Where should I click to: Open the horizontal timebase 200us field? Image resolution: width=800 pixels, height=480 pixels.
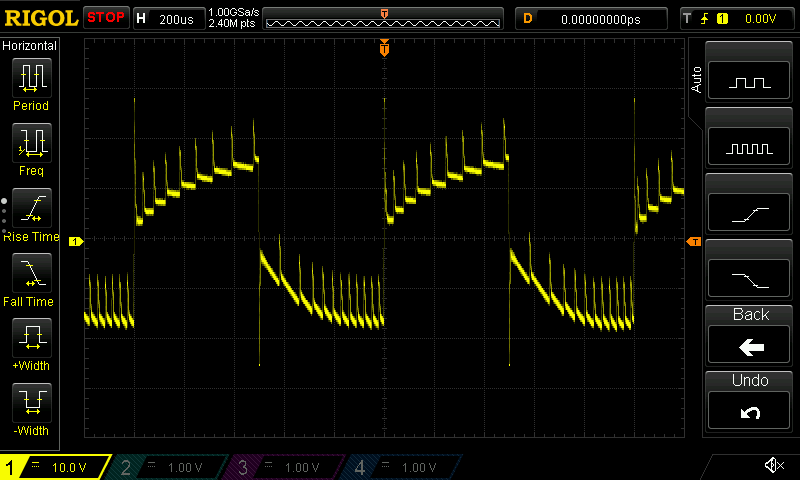click(x=169, y=19)
